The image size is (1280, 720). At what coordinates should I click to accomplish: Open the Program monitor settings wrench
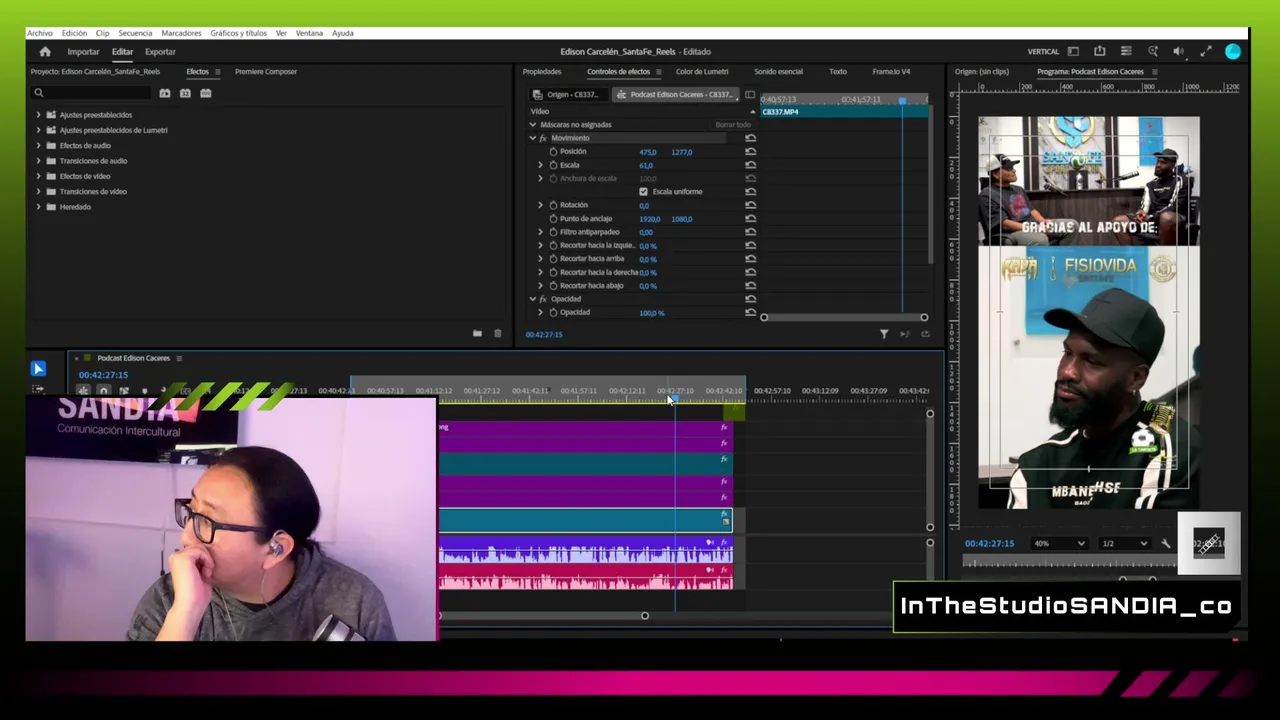click(x=1166, y=543)
